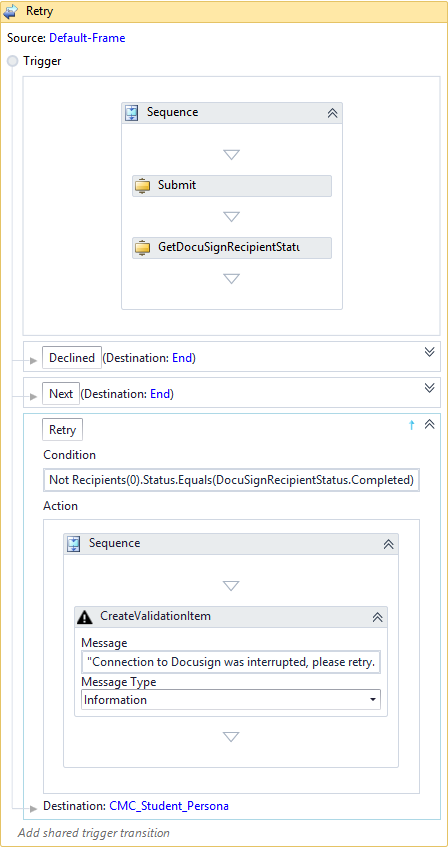
Task: Click the Declined transition name box
Action: (72, 358)
